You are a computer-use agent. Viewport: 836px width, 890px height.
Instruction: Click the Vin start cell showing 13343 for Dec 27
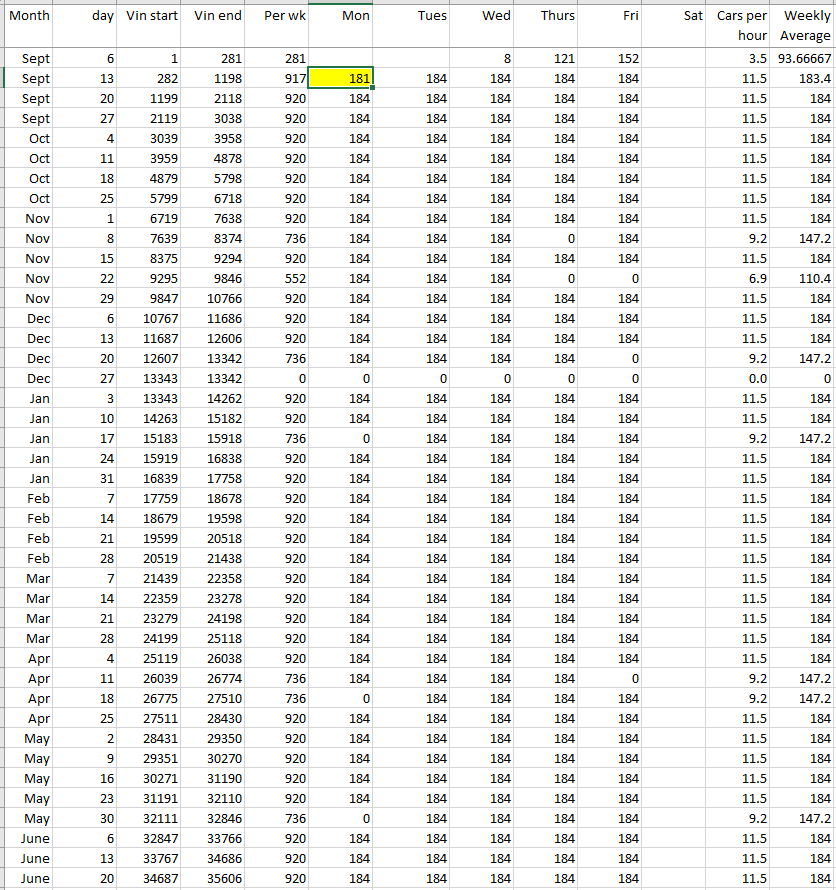[x=152, y=379]
